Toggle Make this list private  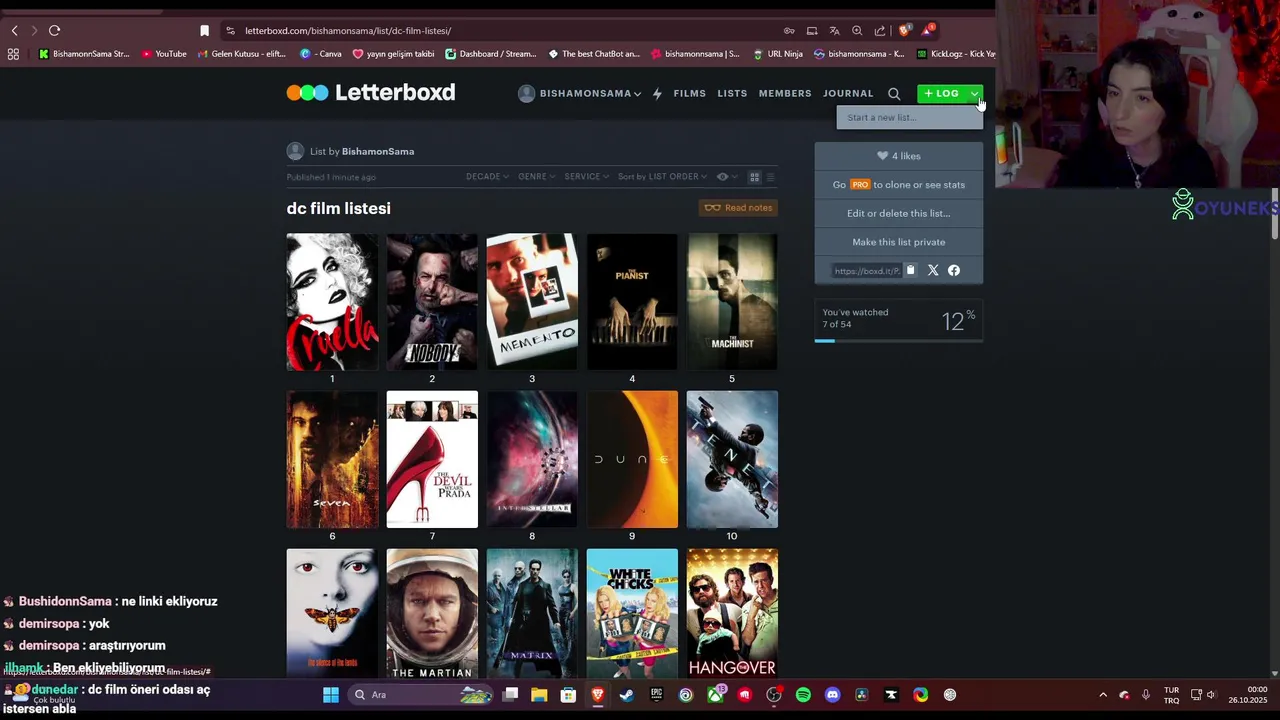pos(899,242)
